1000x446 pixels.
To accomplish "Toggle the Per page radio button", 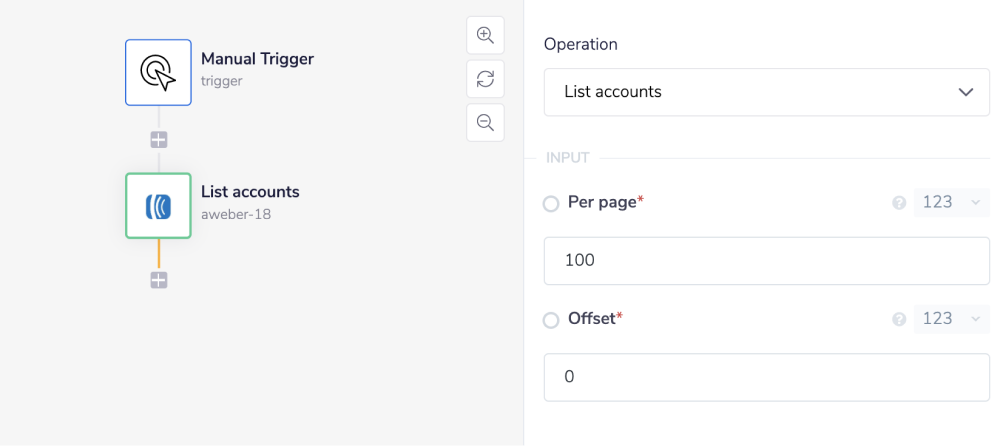I will point(551,204).
